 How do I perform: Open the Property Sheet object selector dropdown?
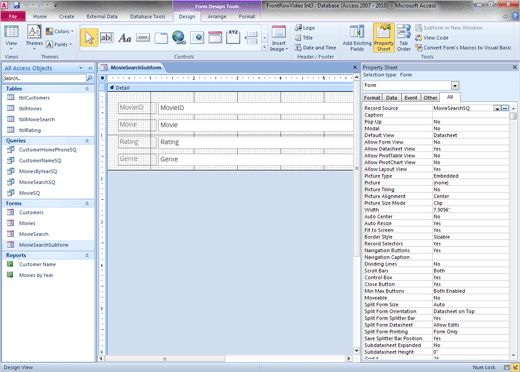coord(455,86)
